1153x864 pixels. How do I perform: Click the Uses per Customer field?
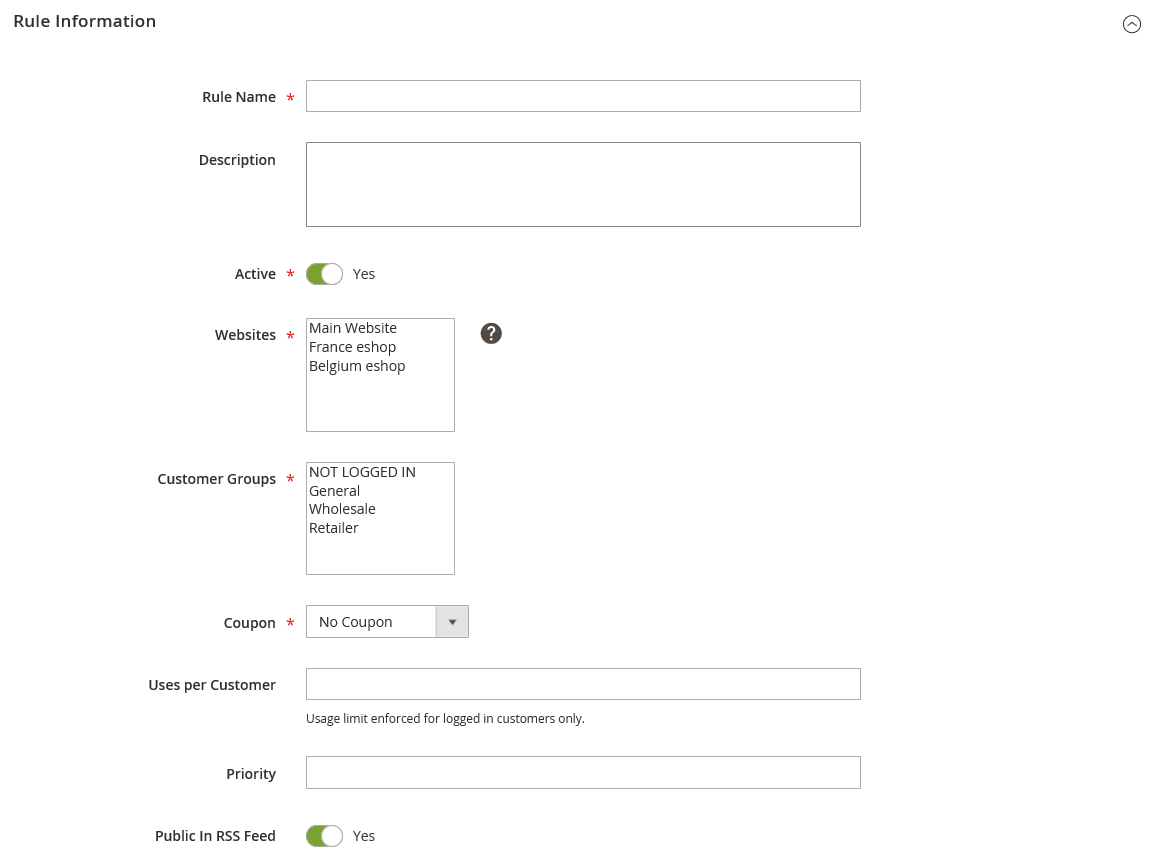point(583,684)
